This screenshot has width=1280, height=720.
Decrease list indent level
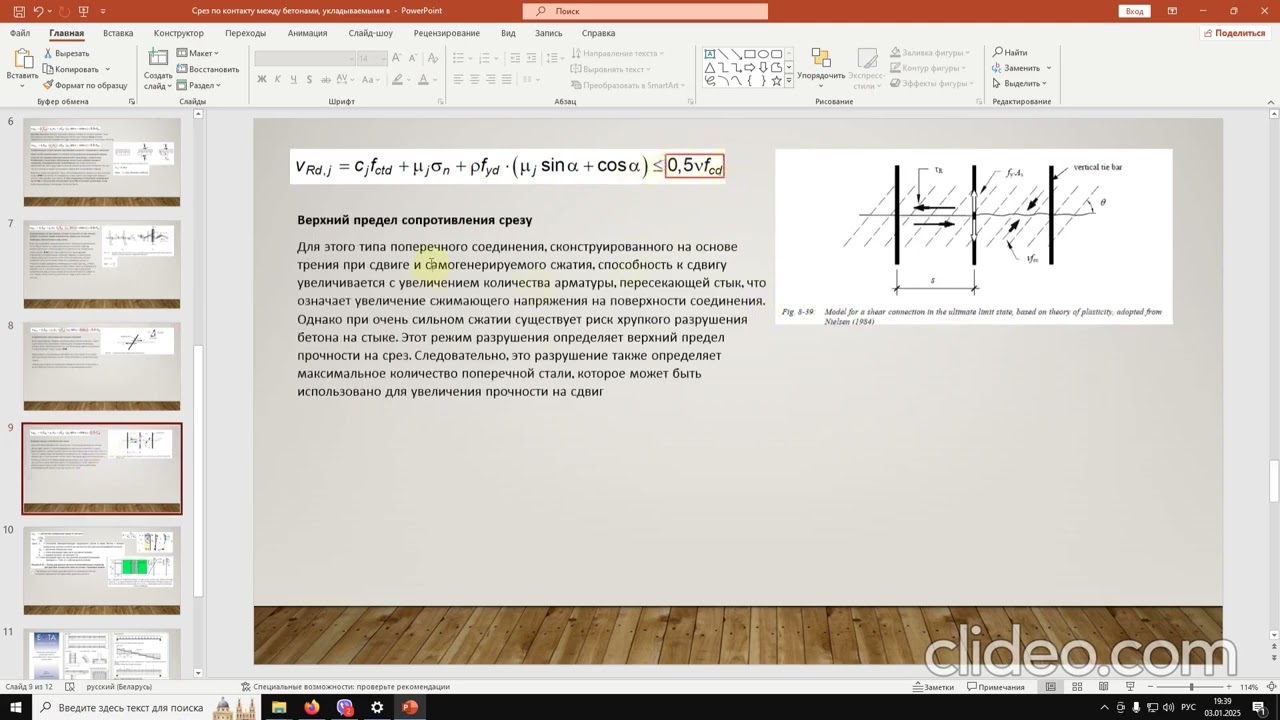coord(515,58)
